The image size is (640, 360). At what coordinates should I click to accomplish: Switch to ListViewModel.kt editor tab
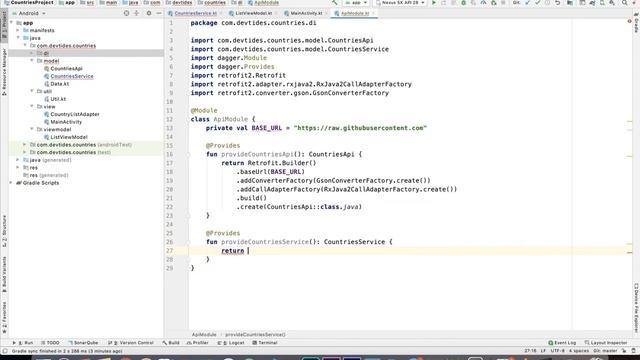click(x=253, y=13)
